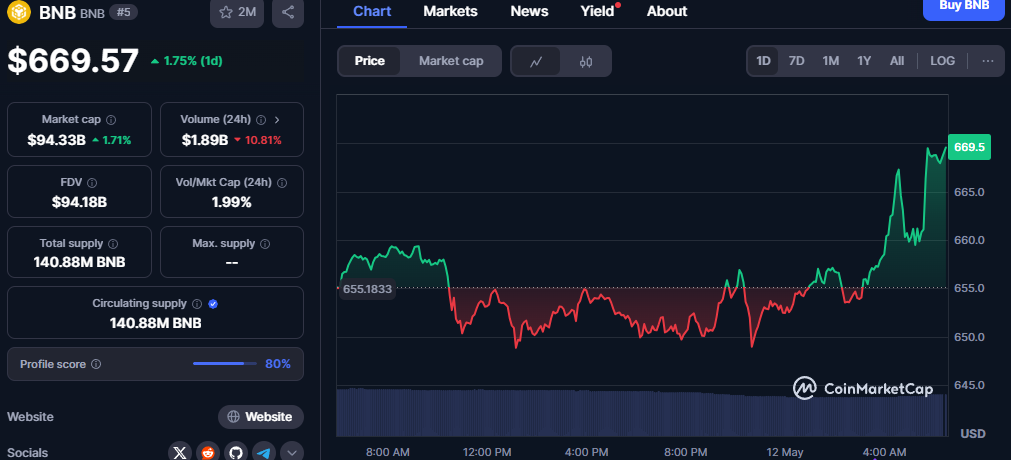Click the 80% profile score value
Viewport: 1011px width, 460px height.
coord(278,364)
